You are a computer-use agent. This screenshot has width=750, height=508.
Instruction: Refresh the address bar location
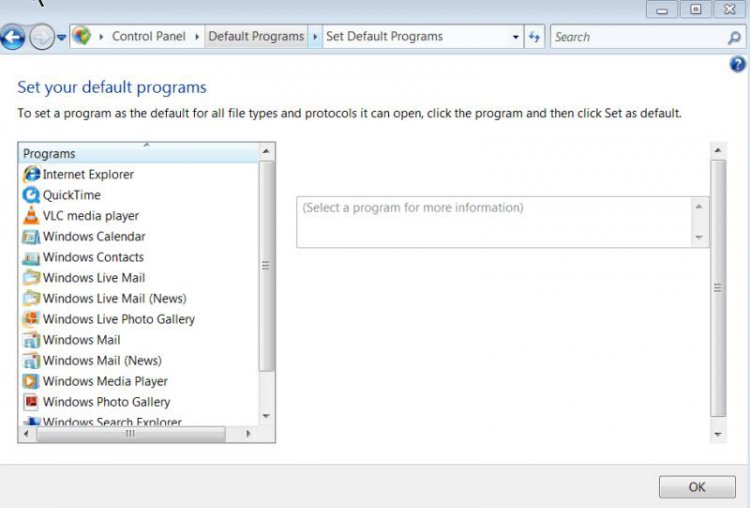click(534, 36)
